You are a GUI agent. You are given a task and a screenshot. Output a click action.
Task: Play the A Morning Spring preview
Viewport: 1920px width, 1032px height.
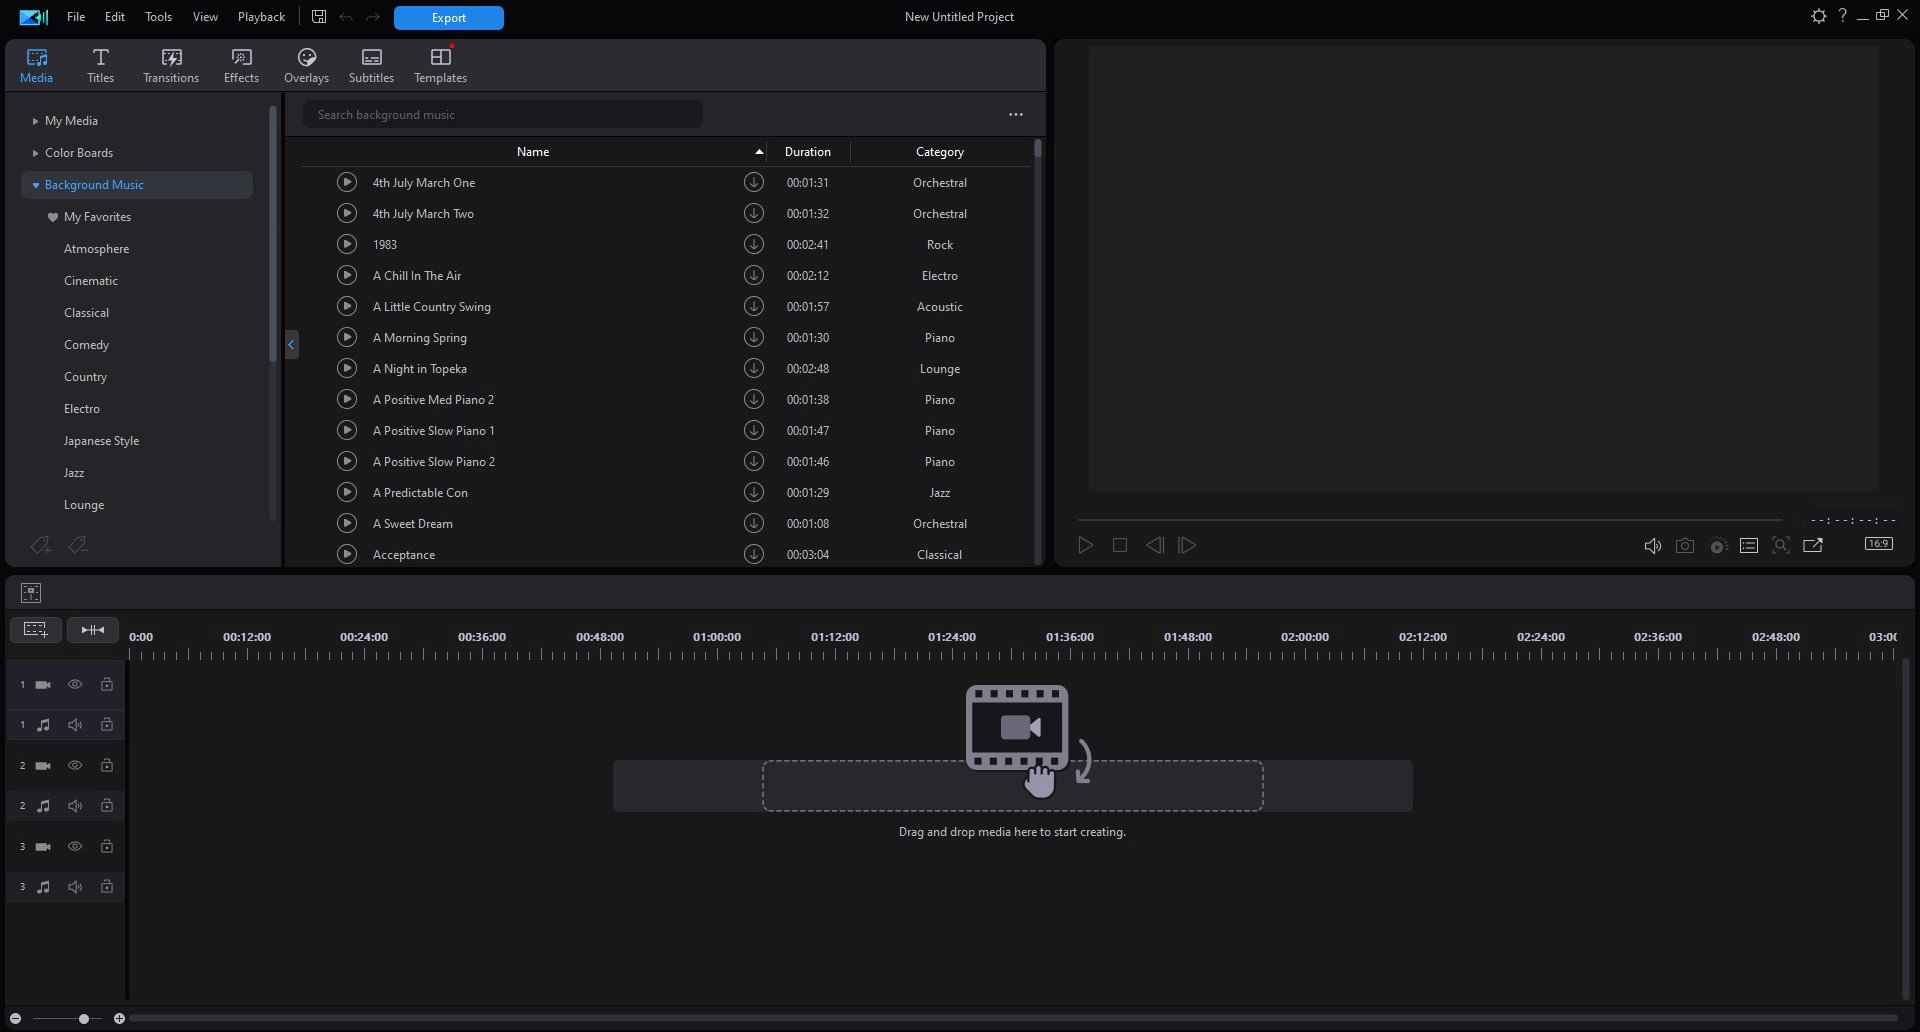[x=347, y=337]
